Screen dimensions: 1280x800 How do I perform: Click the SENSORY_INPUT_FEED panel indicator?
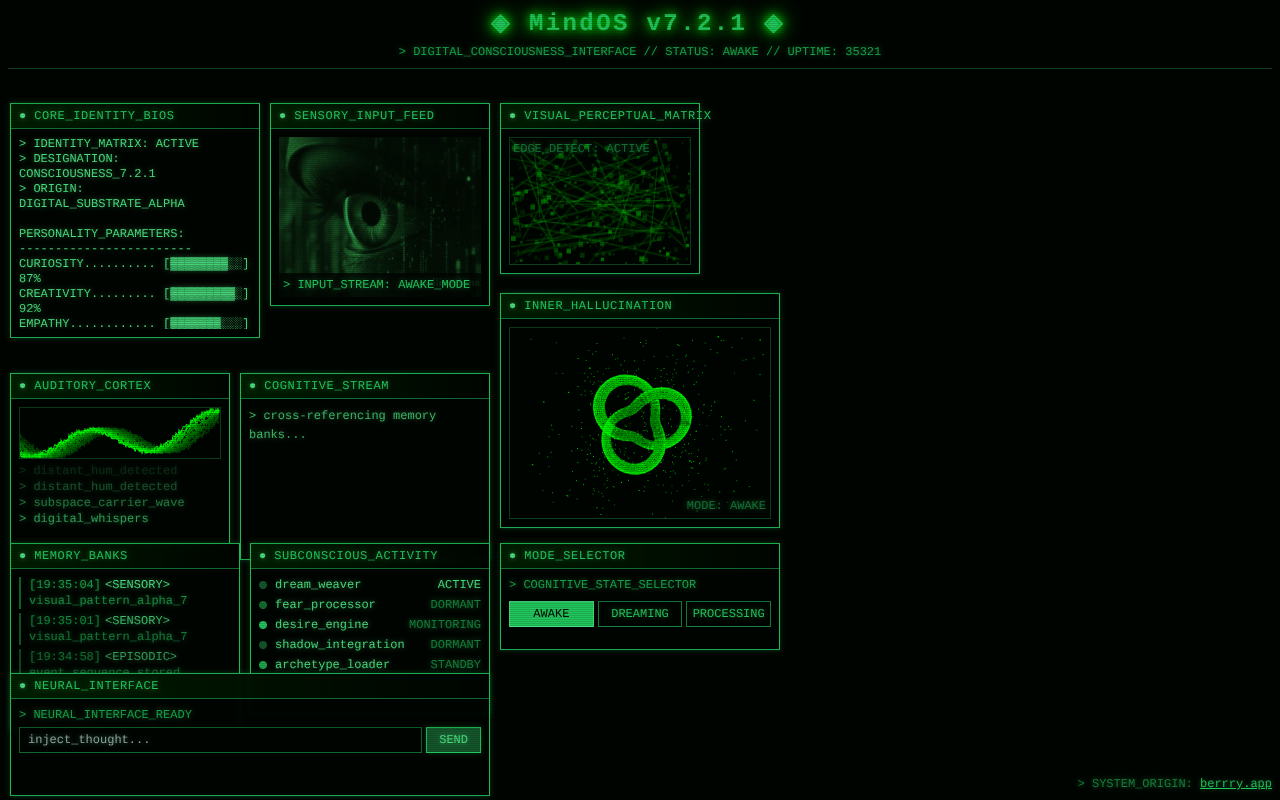[282, 115]
